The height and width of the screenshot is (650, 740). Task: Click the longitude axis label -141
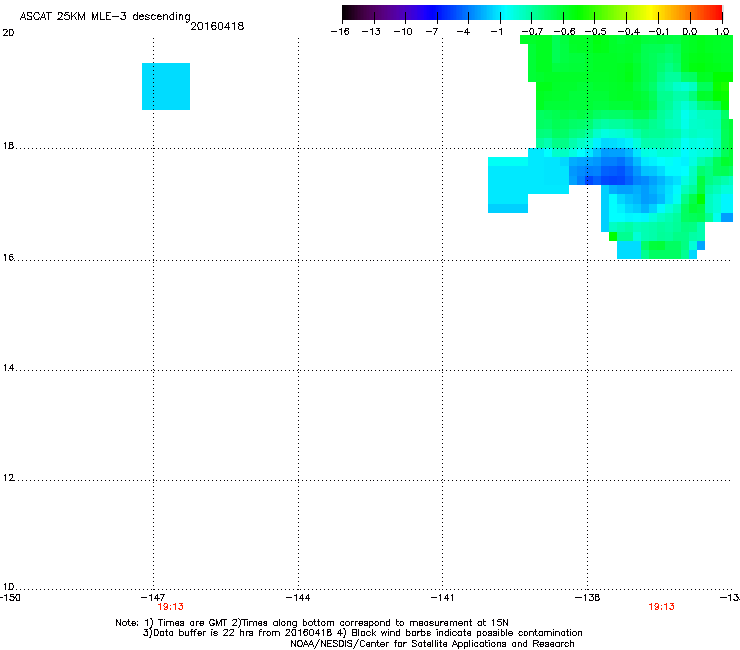442,598
